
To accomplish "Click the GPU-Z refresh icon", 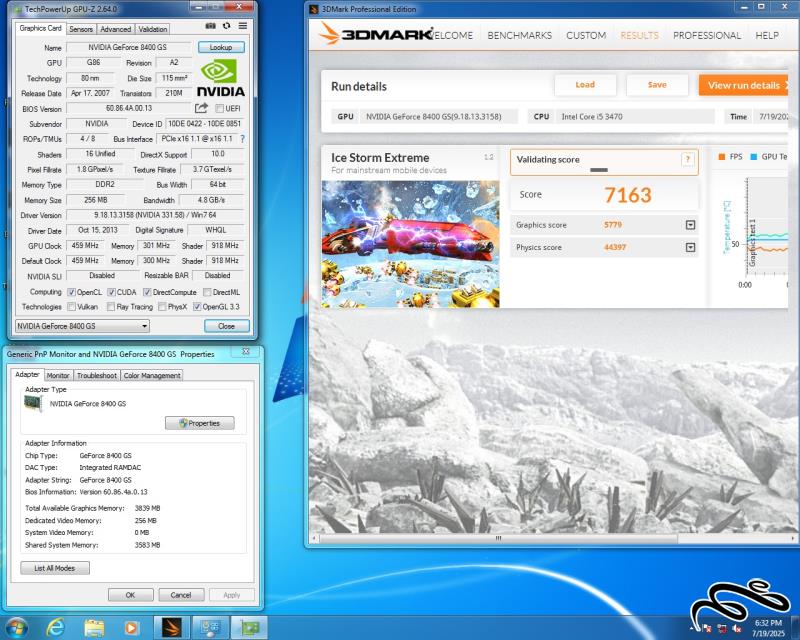I will coord(227,26).
